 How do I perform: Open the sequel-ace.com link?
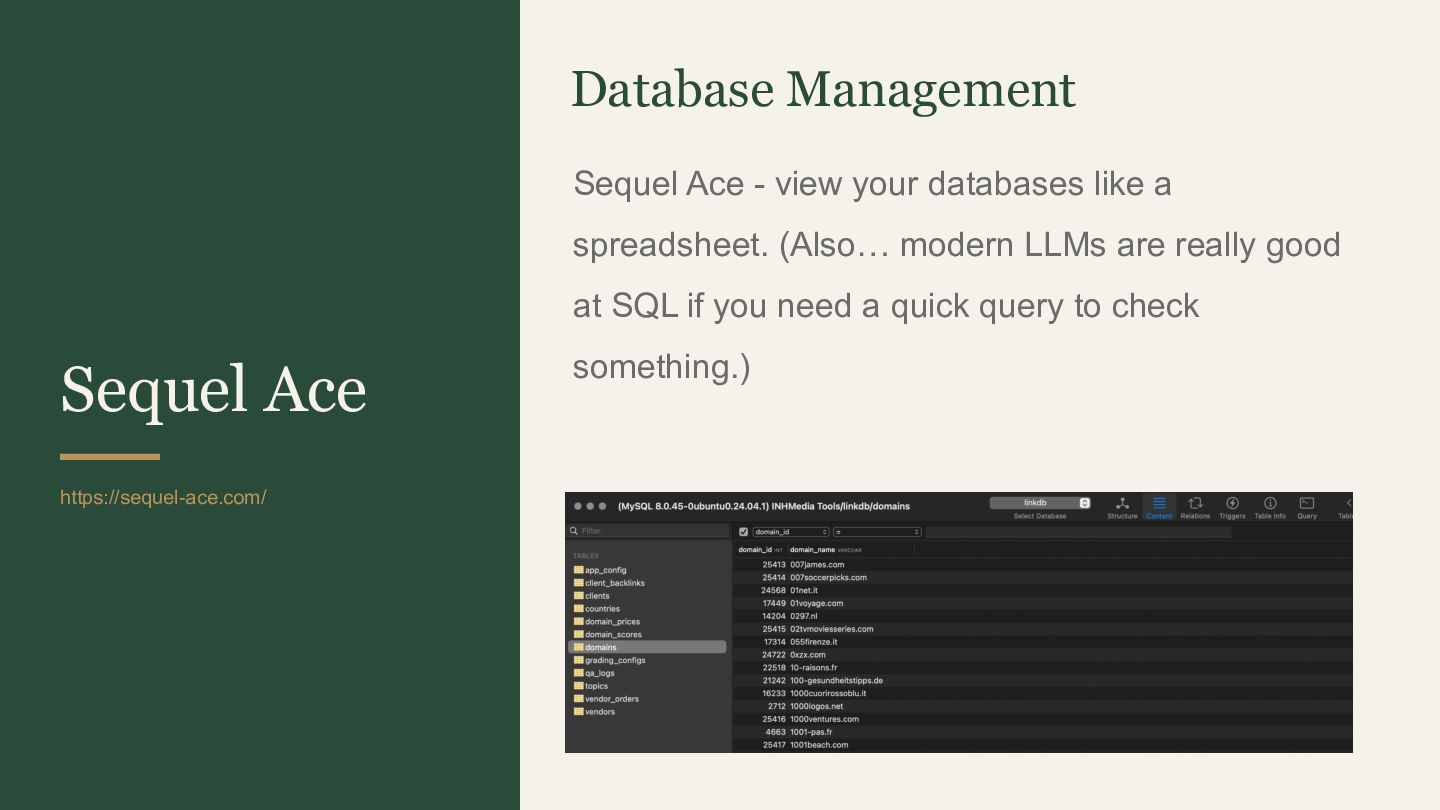click(x=163, y=497)
